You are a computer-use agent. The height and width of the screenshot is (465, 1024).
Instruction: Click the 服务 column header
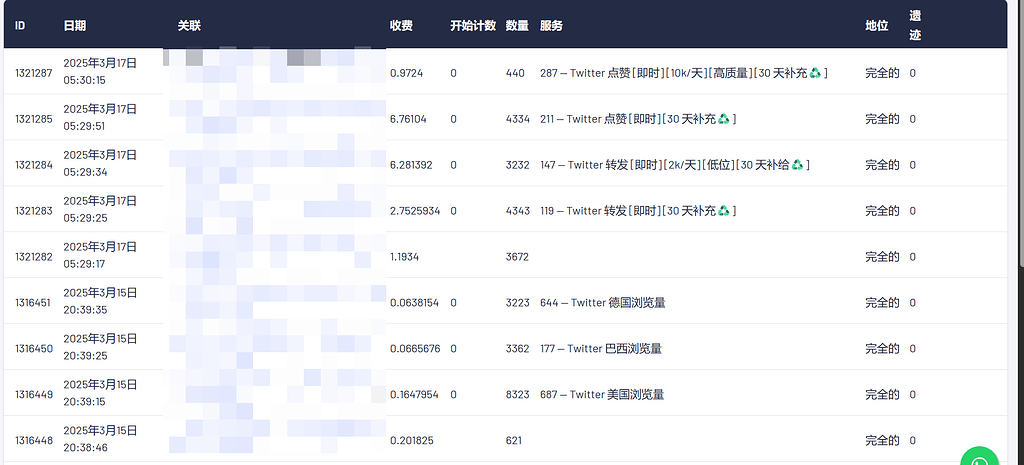[x=551, y=25]
